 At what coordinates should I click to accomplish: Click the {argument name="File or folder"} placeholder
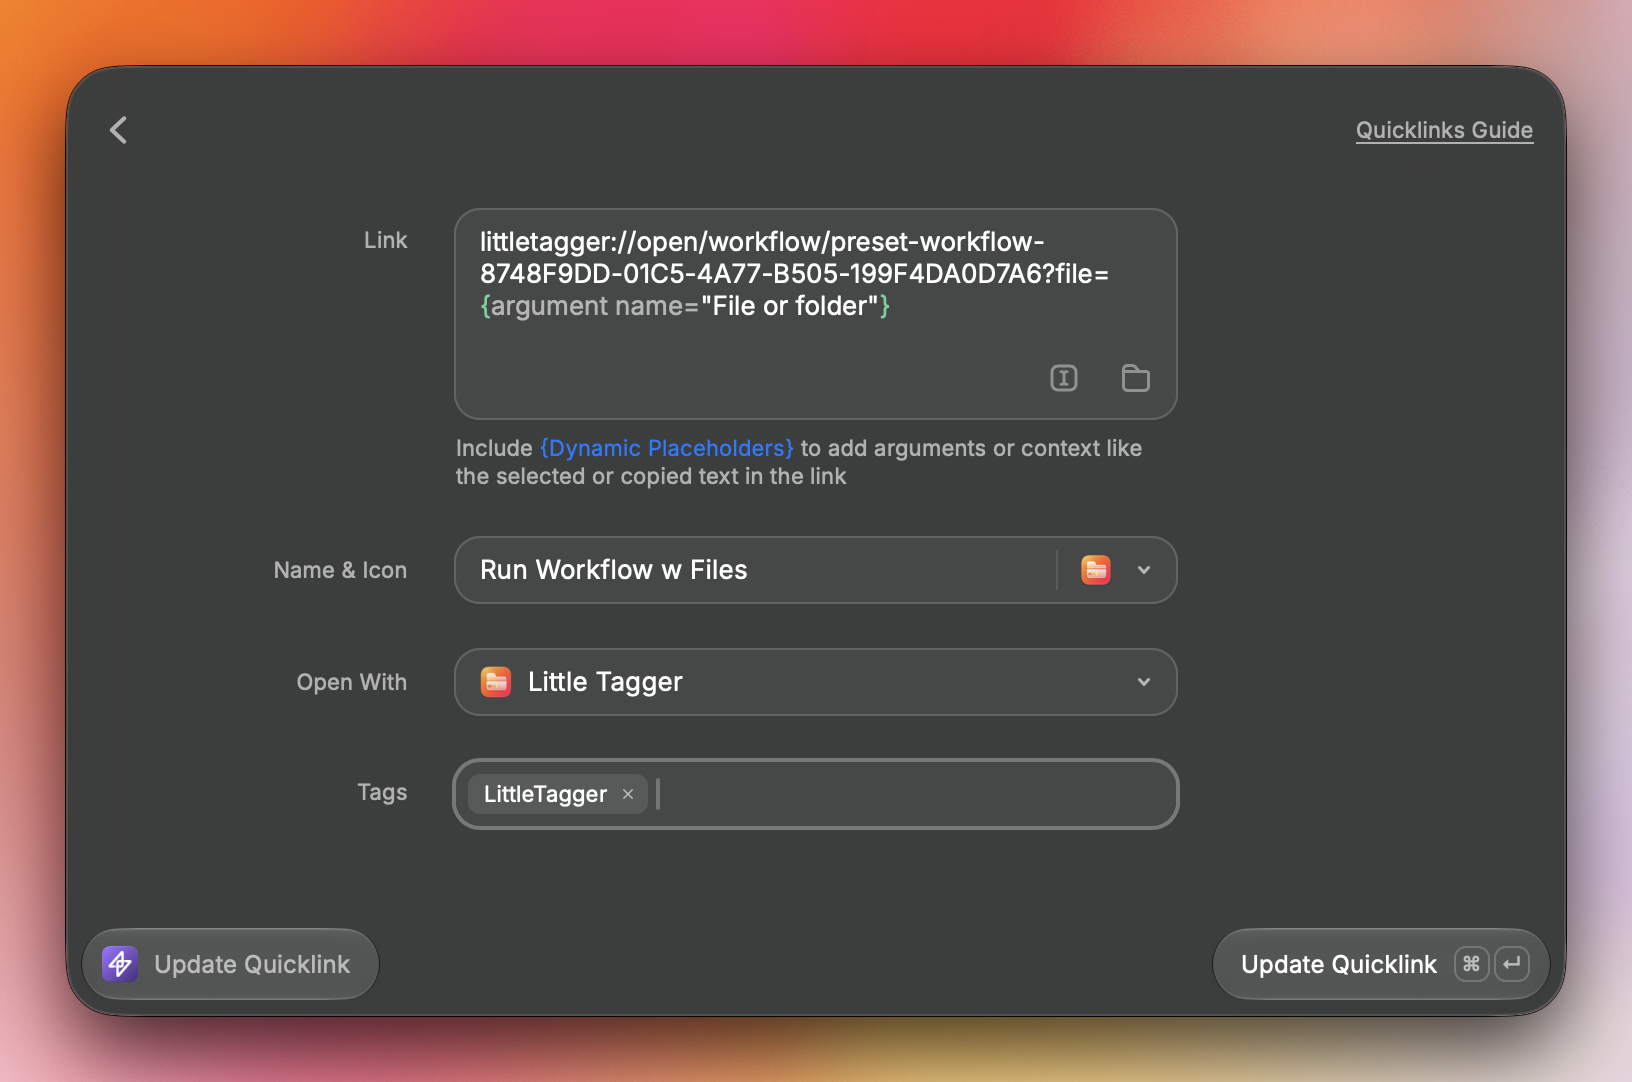pos(685,306)
